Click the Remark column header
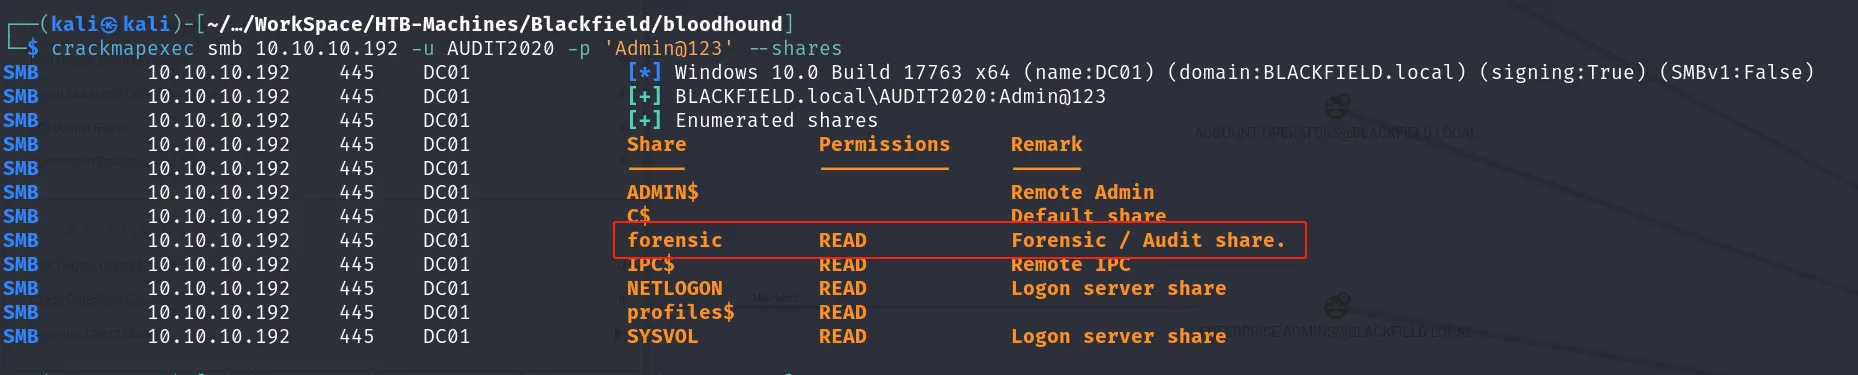 1046,144
